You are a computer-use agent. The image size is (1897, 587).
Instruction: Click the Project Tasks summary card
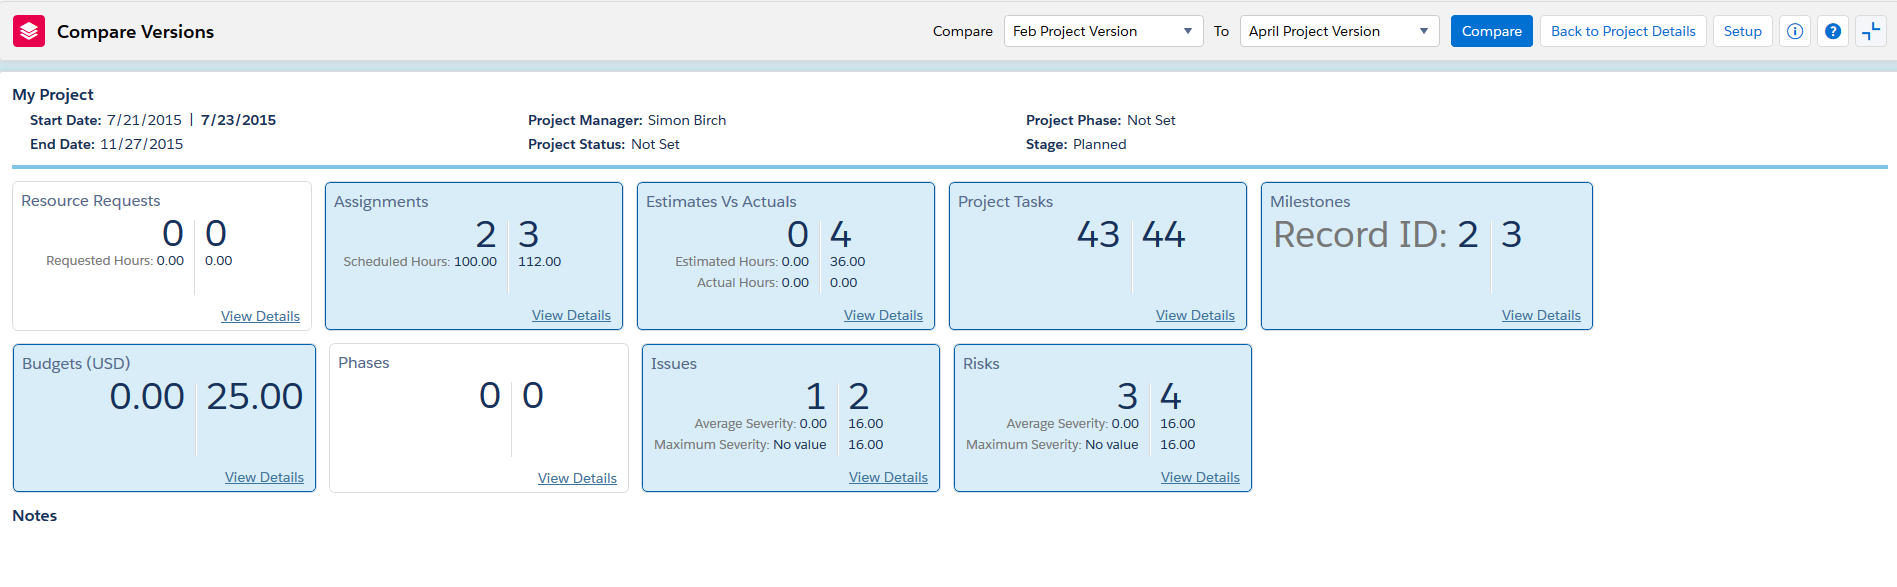[1097, 270]
